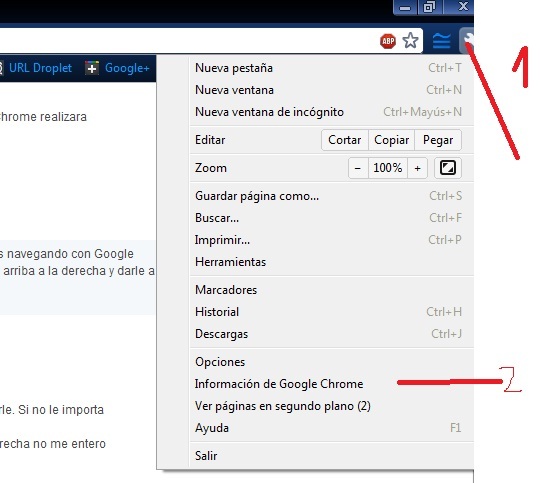Expand the Herramientas submenu
This screenshot has height=483, width=541.
tap(332, 262)
